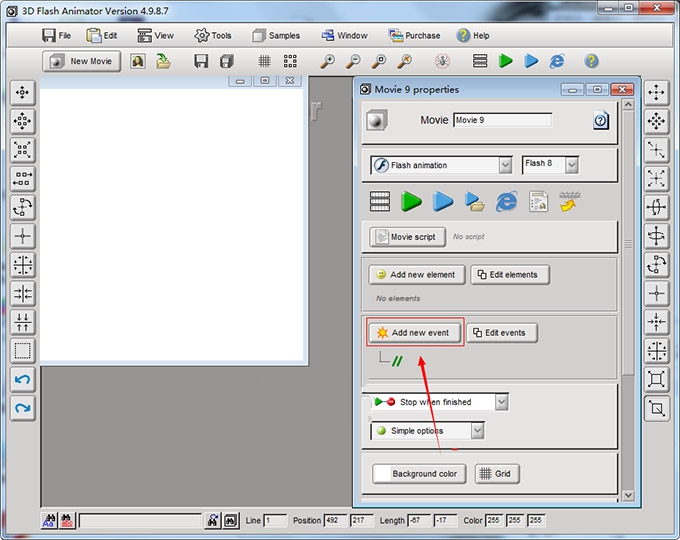Expand the Stop when finished dropdown

(502, 402)
